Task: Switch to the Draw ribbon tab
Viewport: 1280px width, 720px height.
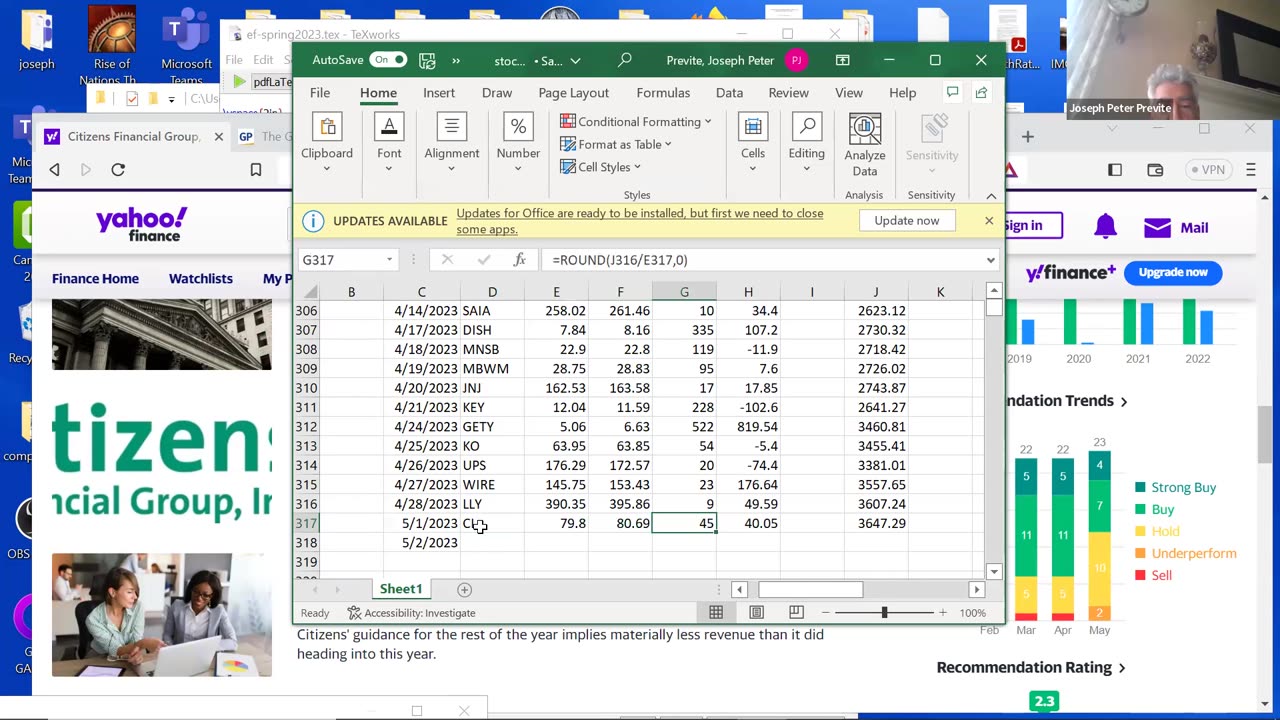Action: click(497, 93)
